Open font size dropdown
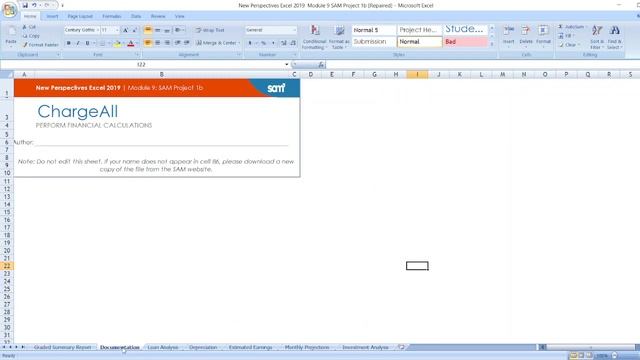This screenshot has height=360, width=640. 117,30
